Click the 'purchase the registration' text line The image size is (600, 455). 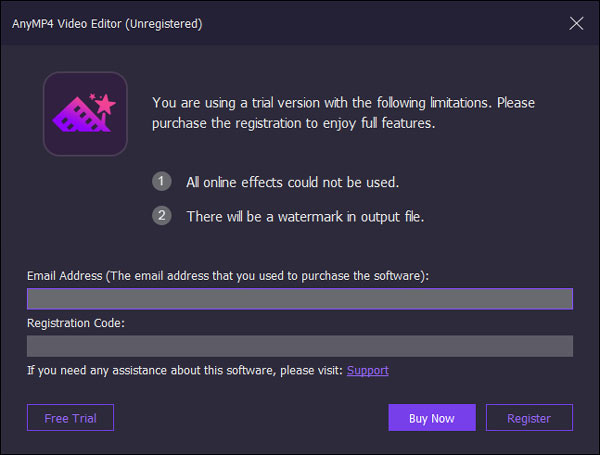pos(295,123)
